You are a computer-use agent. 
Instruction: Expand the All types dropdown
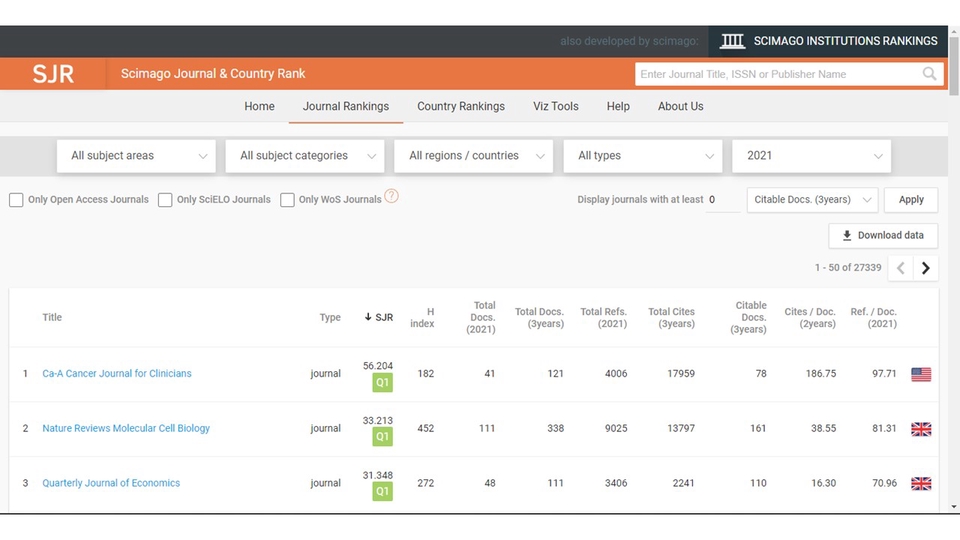click(643, 156)
